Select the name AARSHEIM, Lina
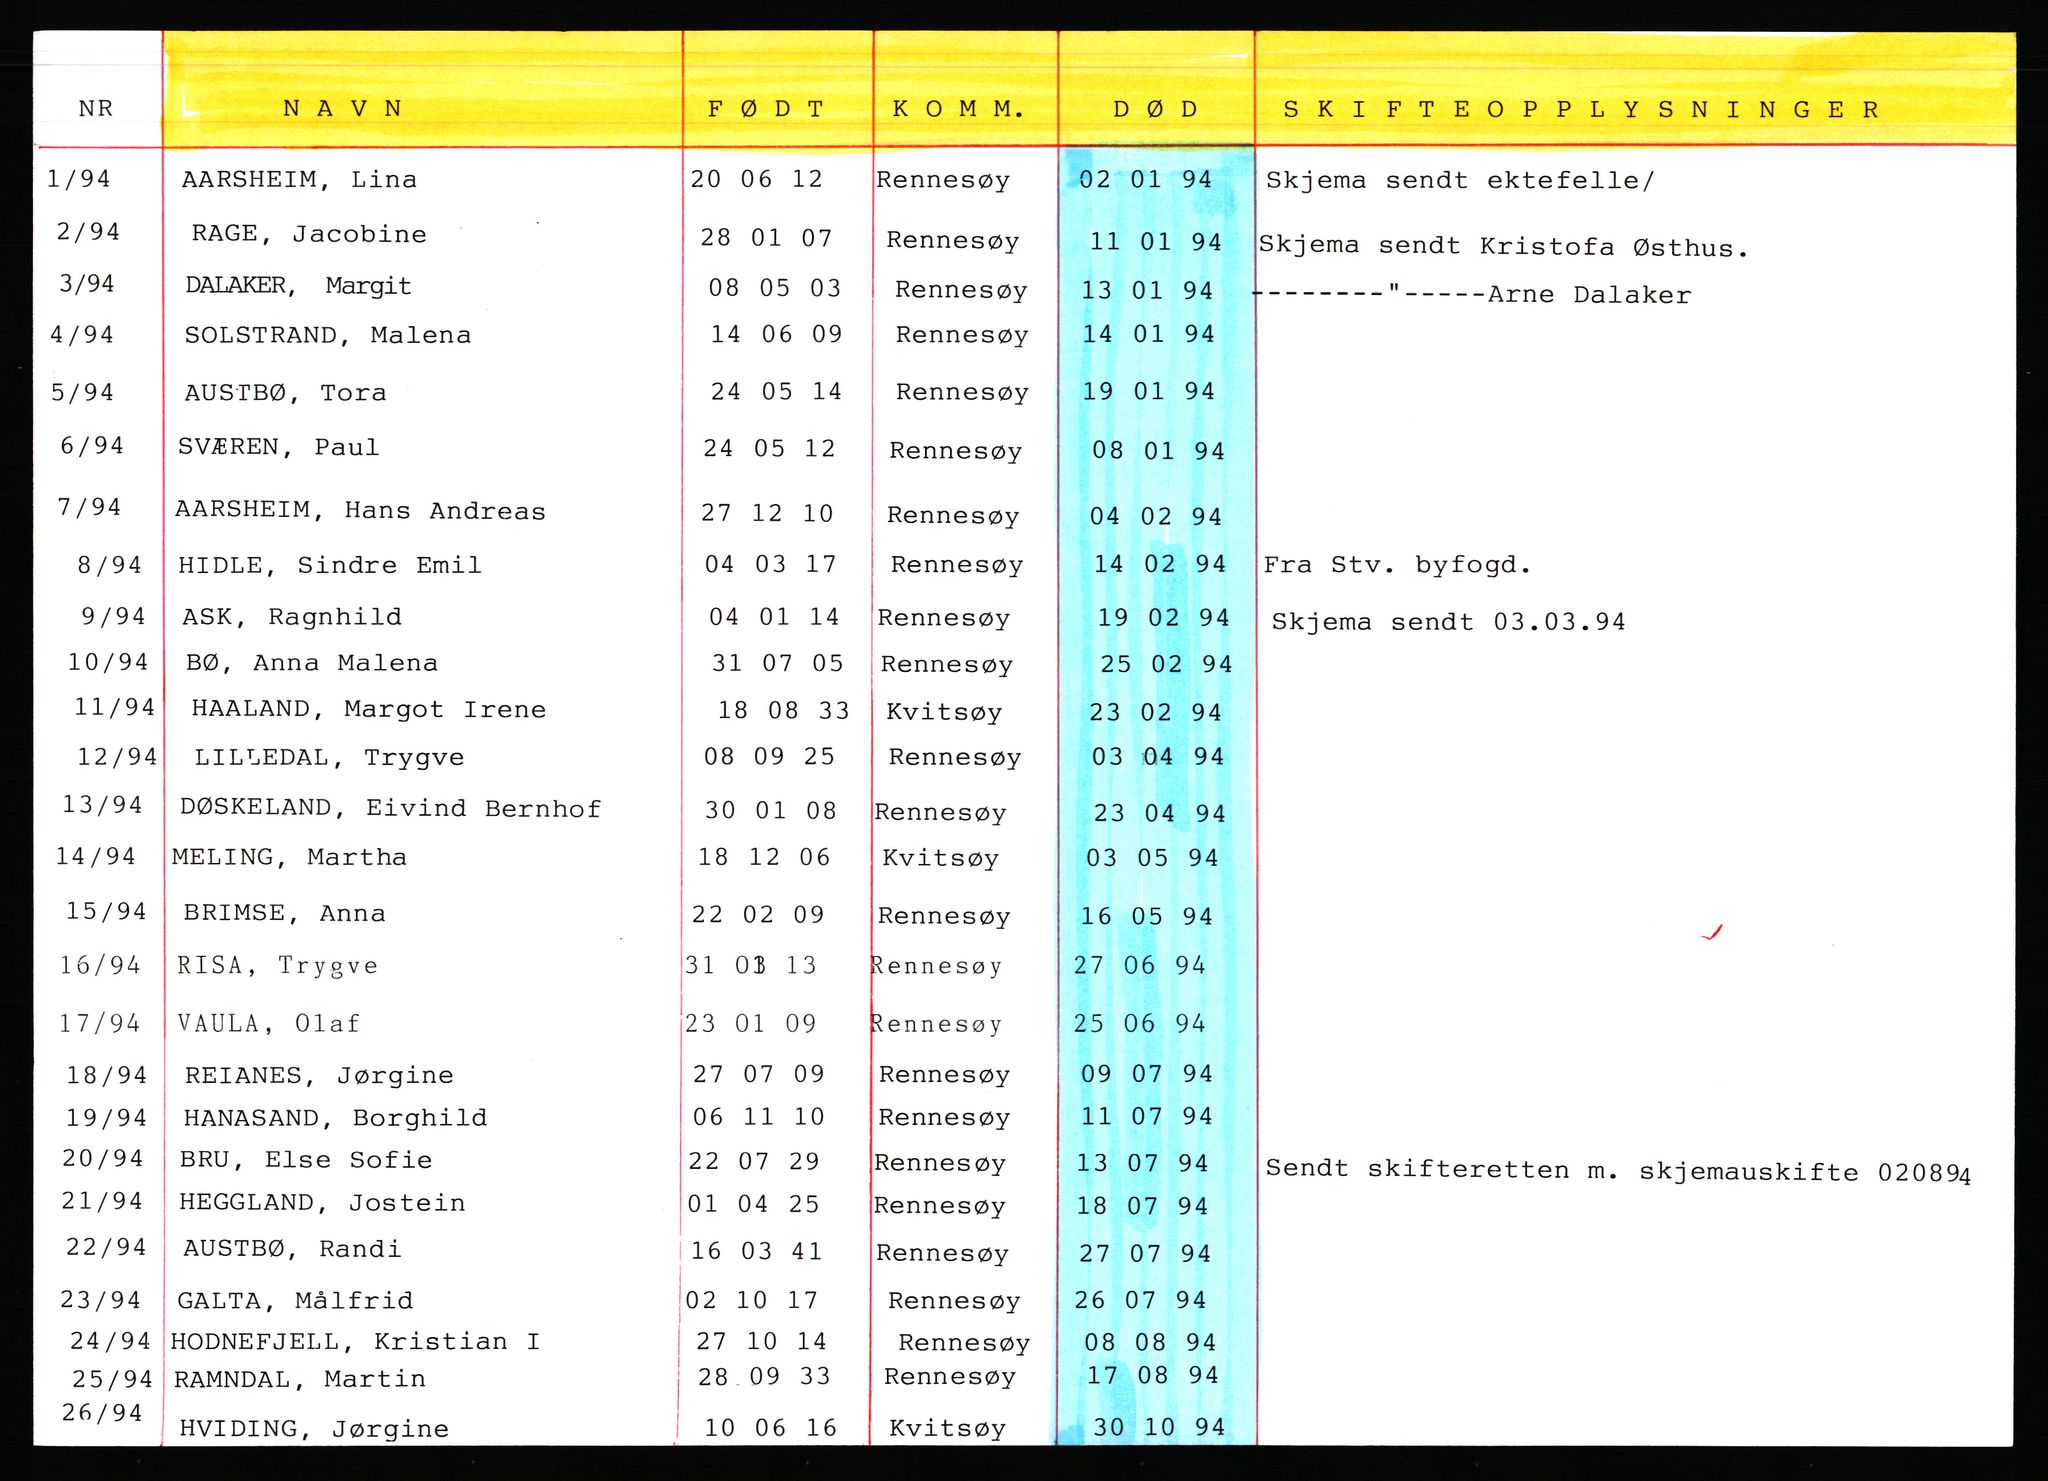 299,180
